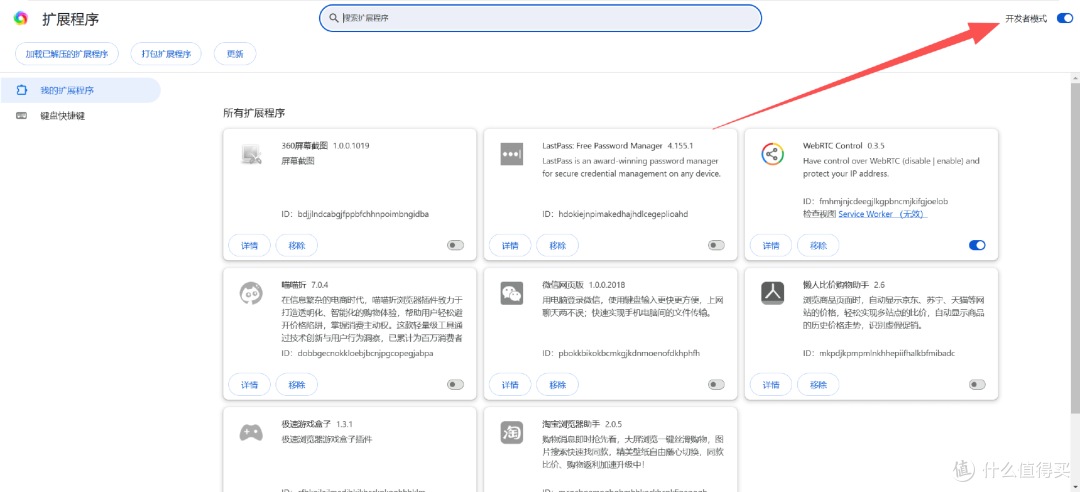Remove 微信网页版 with 移除 button
The image size is (1080, 492).
[558, 385]
